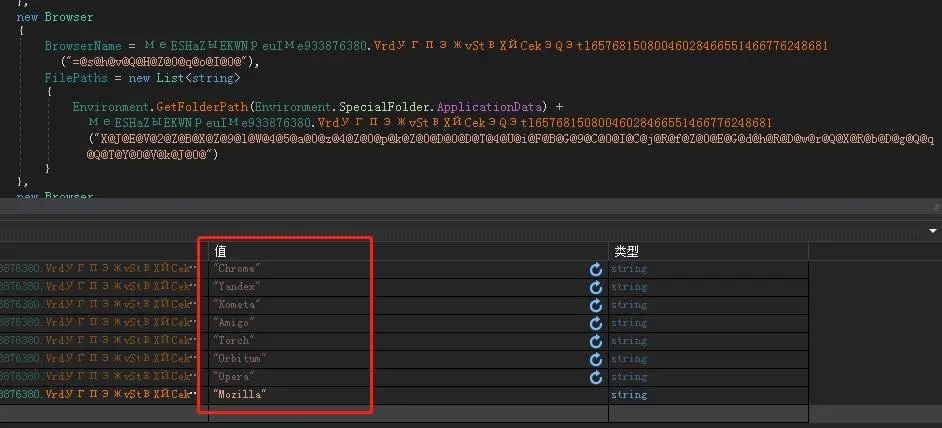
Task: Click refresh icon in the "Chrome" row
Action: (x=596, y=269)
